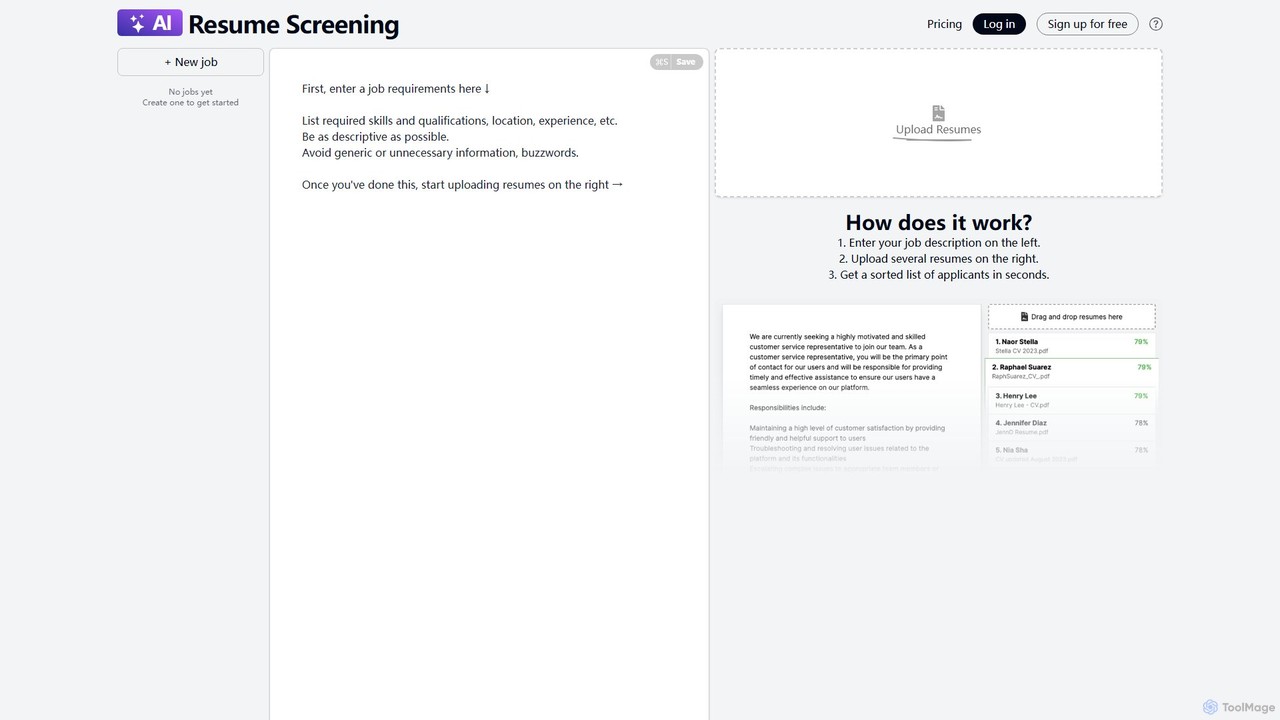This screenshot has width=1280, height=720.
Task: Click 'Upload several resumes on the right' step
Action: pyautogui.click(x=938, y=259)
